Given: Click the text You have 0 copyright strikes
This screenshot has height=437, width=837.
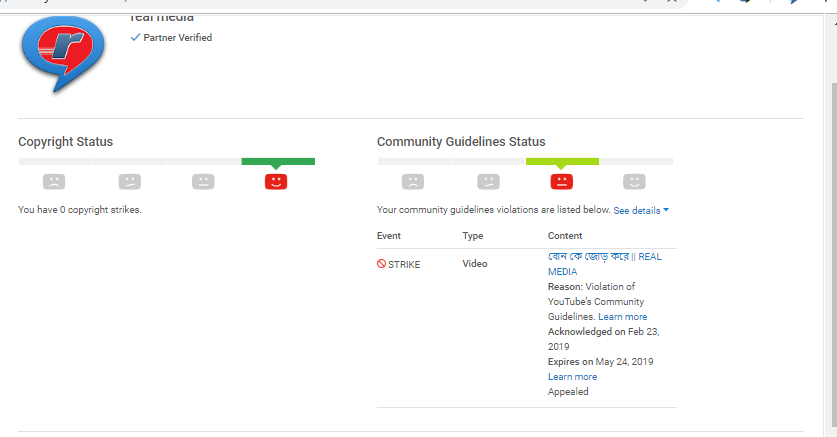Looking at the screenshot, I should pyautogui.click(x=80, y=210).
